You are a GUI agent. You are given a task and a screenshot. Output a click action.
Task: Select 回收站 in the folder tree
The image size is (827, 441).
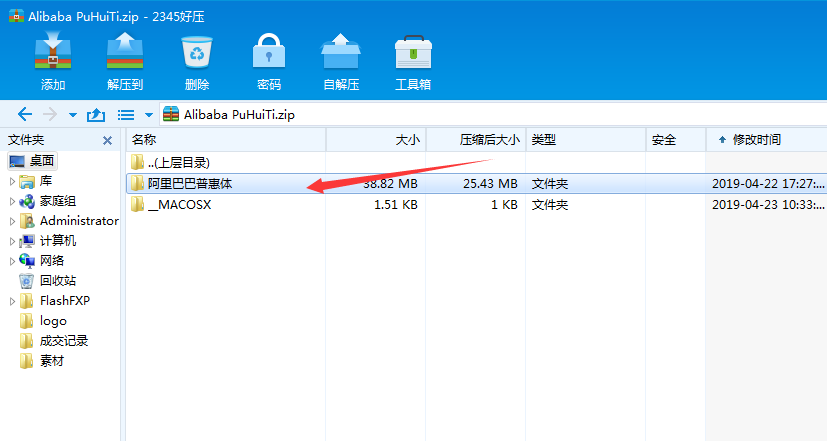coord(47,281)
